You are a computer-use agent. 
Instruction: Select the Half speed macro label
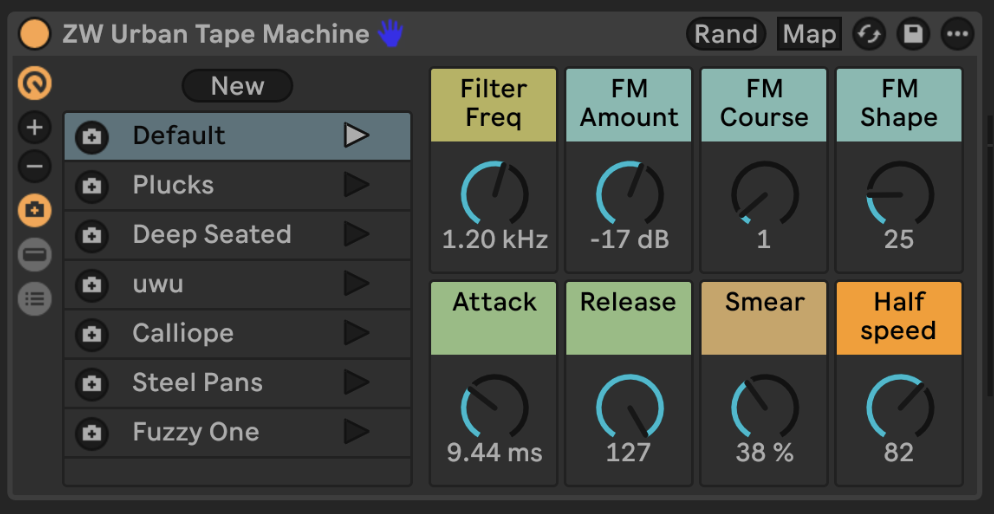point(899,319)
